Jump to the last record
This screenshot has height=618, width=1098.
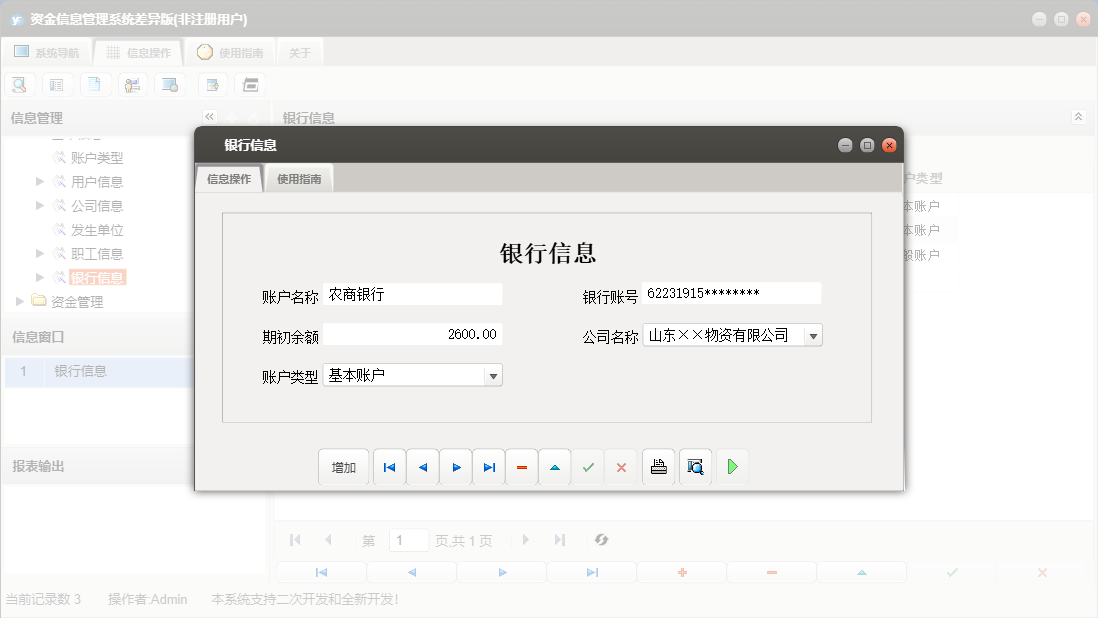(x=489, y=466)
